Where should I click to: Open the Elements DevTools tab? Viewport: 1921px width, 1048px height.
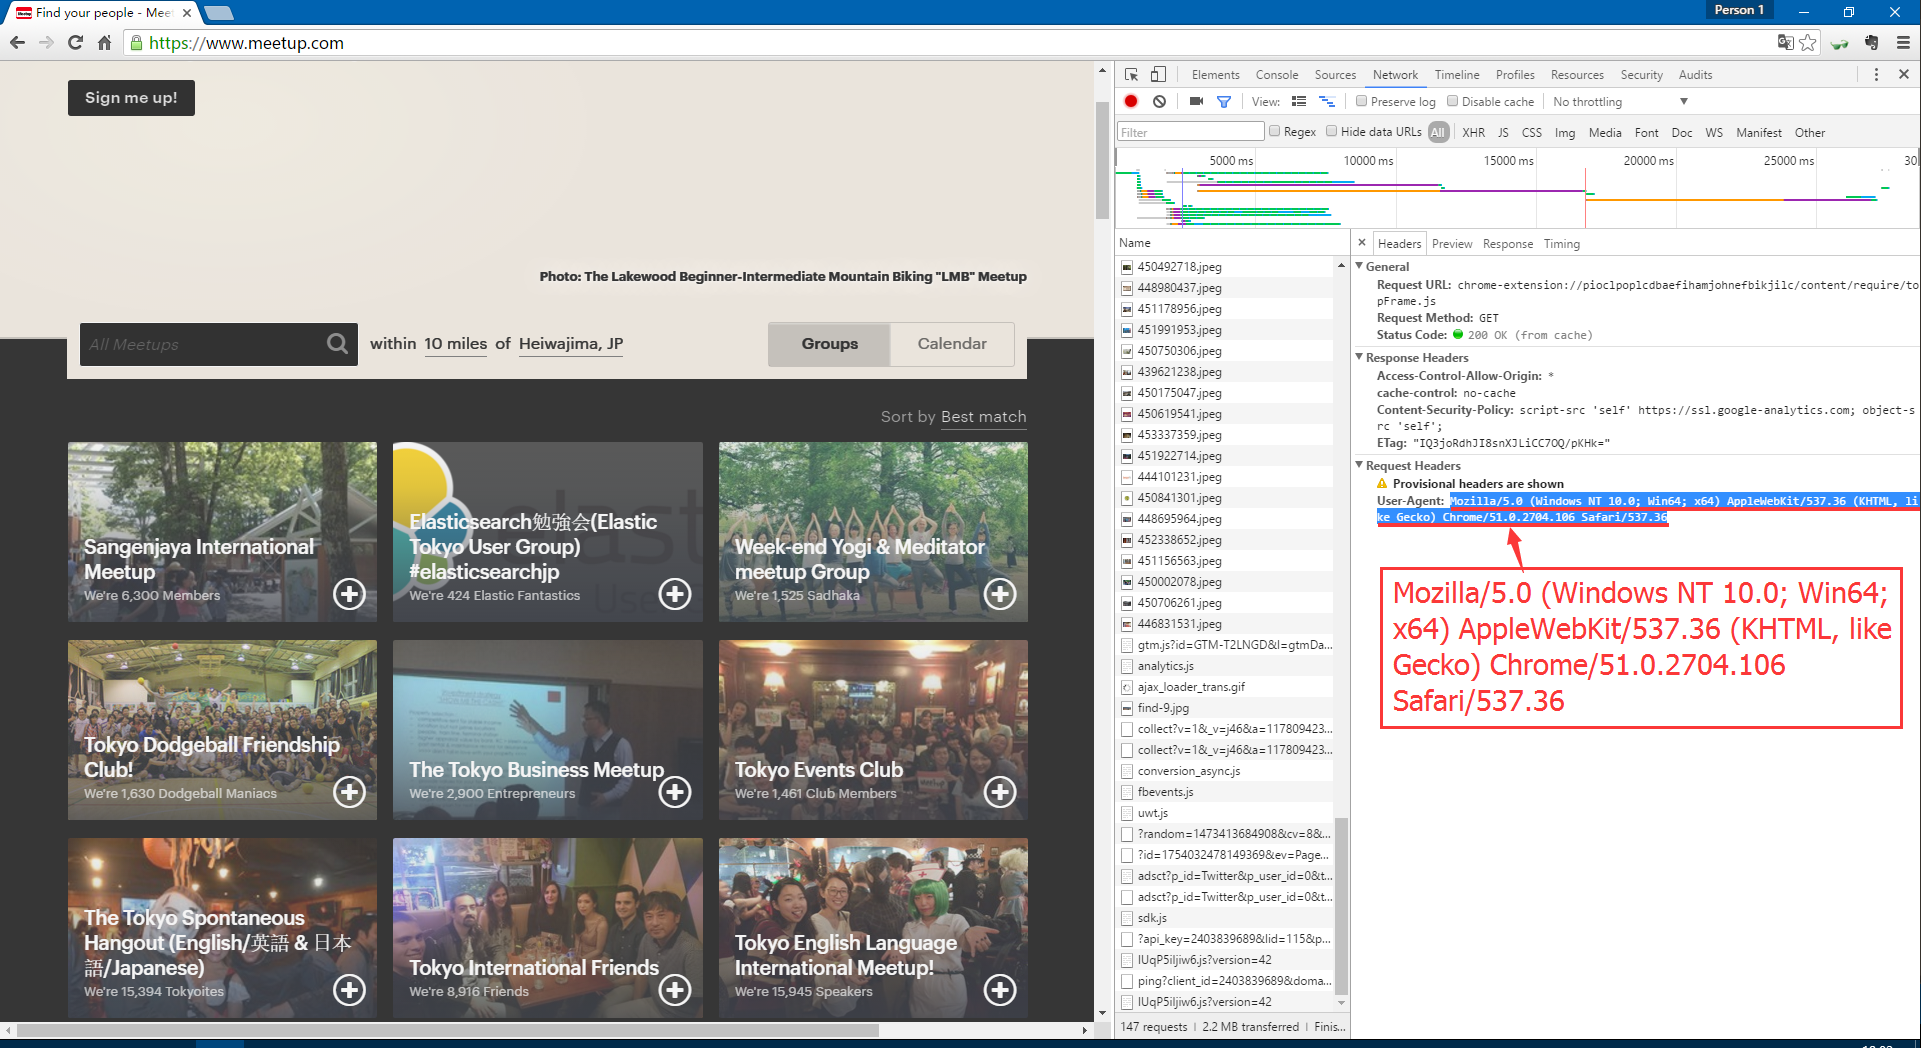[1215, 75]
